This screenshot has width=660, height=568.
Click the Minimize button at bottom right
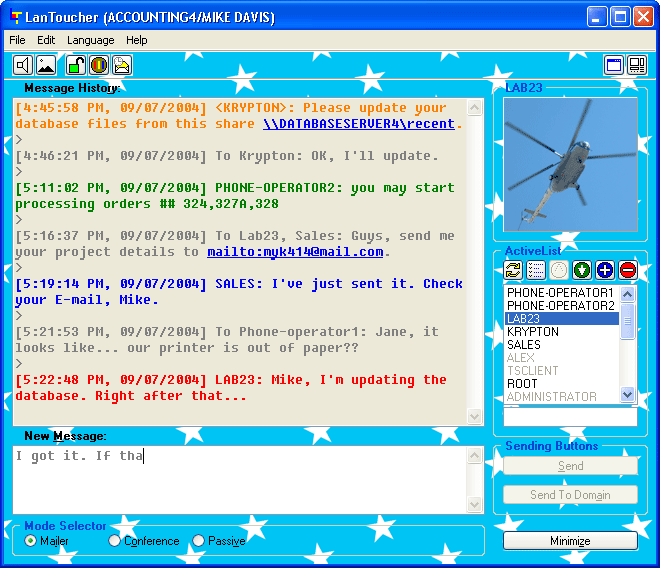pos(570,541)
